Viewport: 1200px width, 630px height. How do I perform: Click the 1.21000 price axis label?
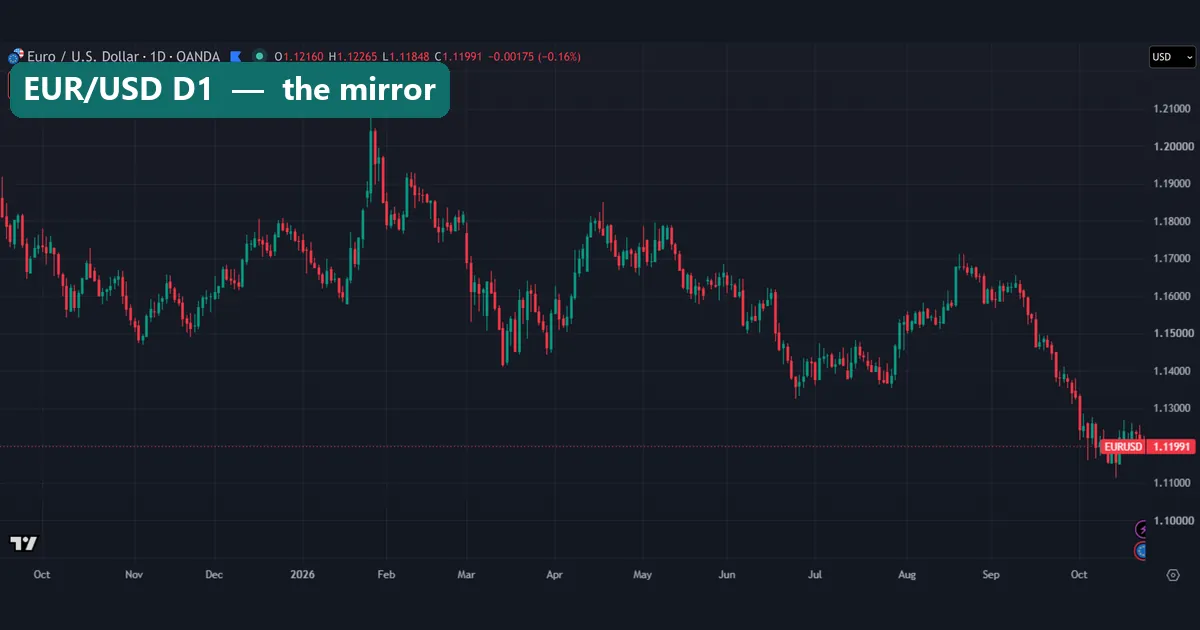click(x=1170, y=108)
